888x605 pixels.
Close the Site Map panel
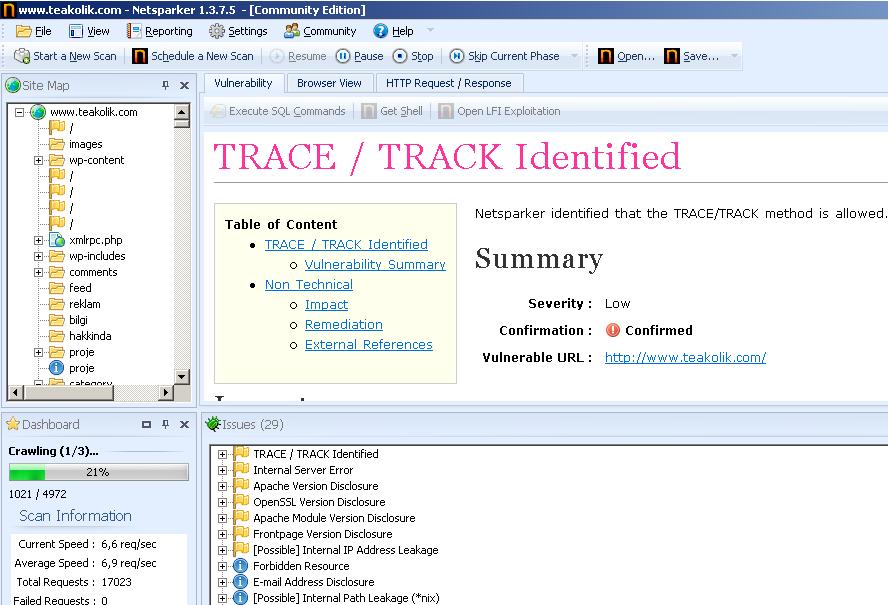[184, 86]
